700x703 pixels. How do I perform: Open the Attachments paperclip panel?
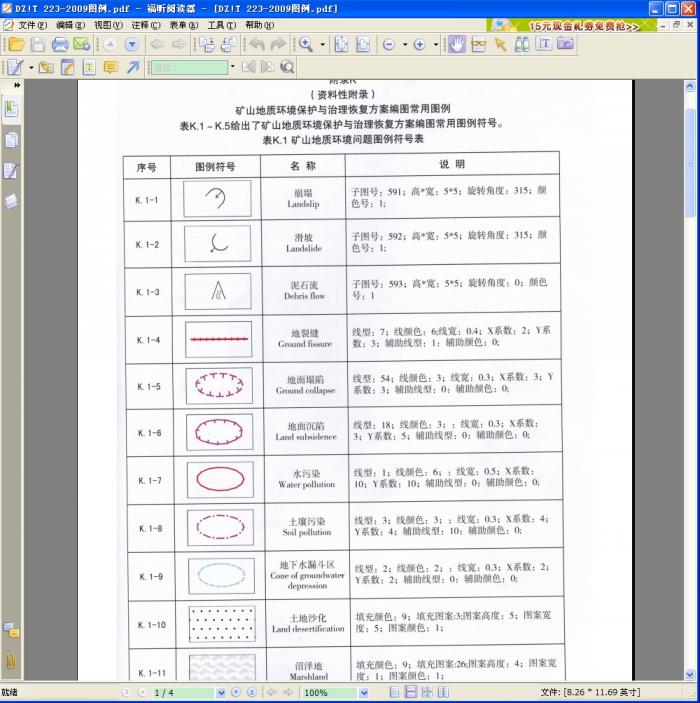pyautogui.click(x=11, y=661)
